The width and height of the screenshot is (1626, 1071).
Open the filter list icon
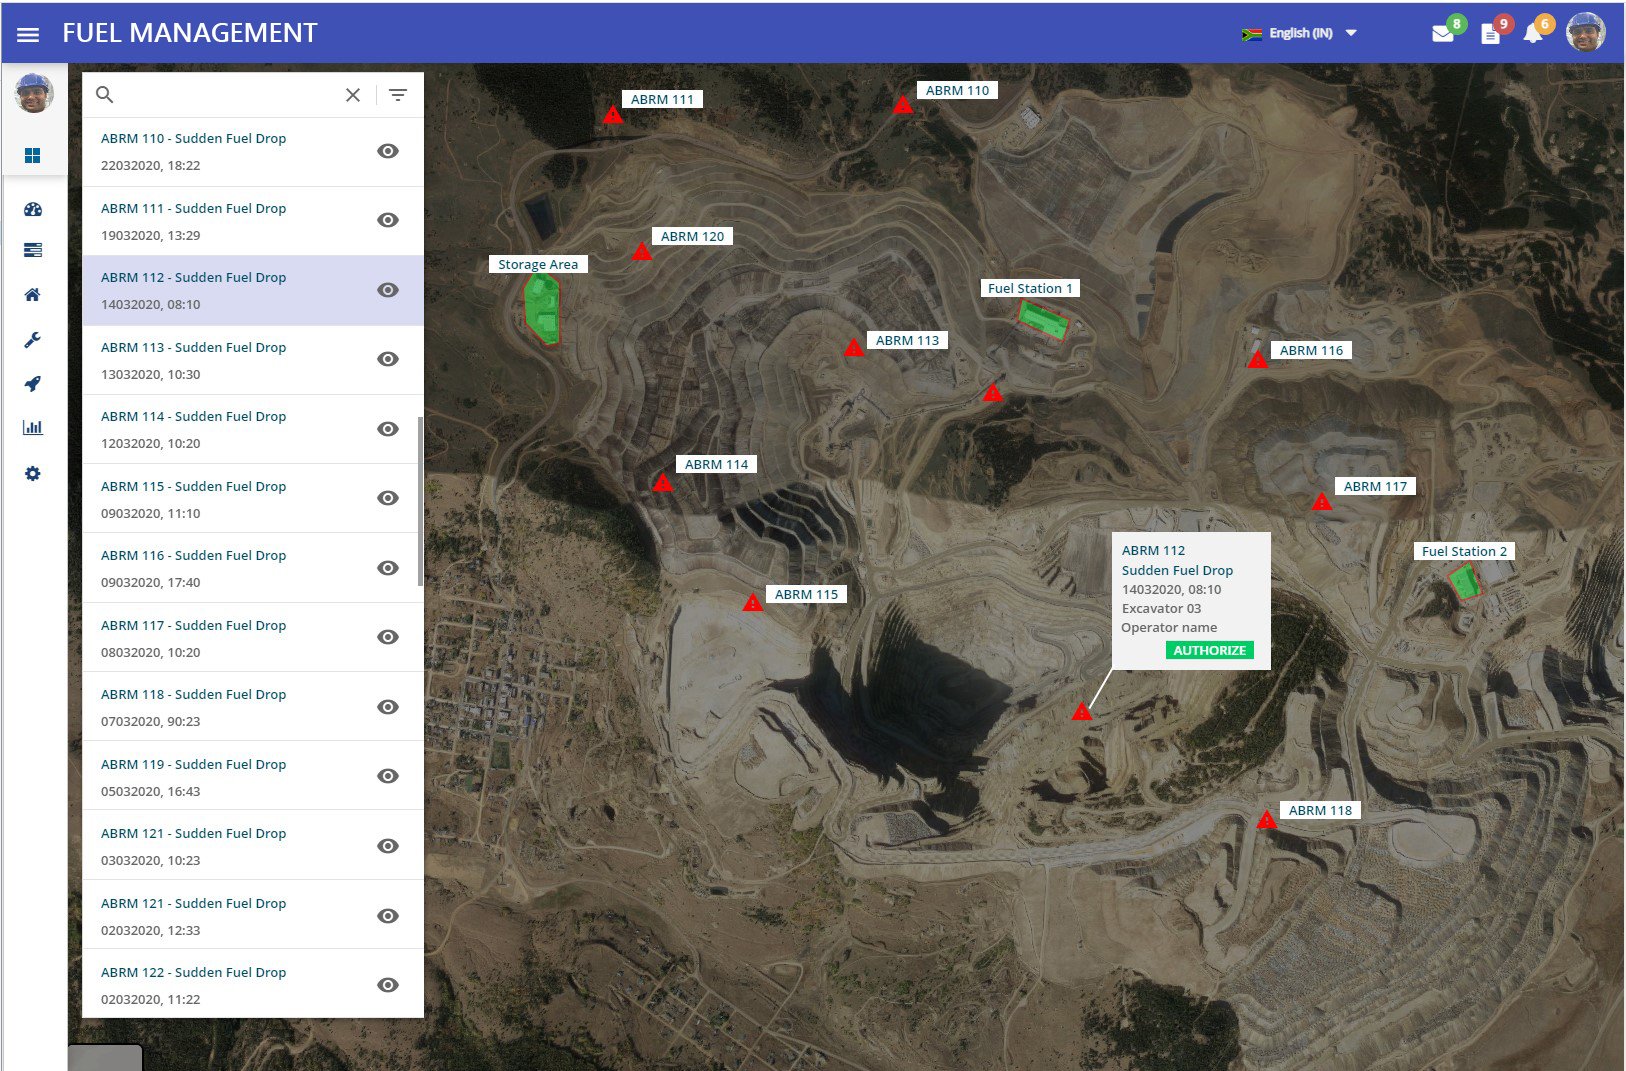pyautogui.click(x=398, y=95)
